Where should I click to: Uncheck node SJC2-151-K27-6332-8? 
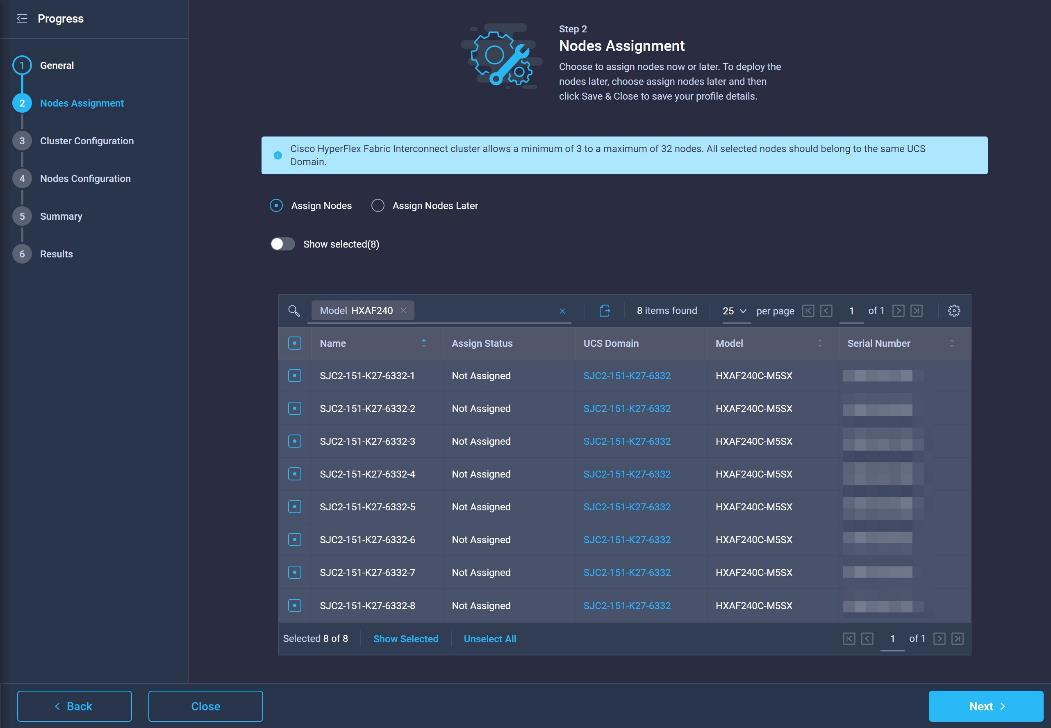pyautogui.click(x=294, y=605)
